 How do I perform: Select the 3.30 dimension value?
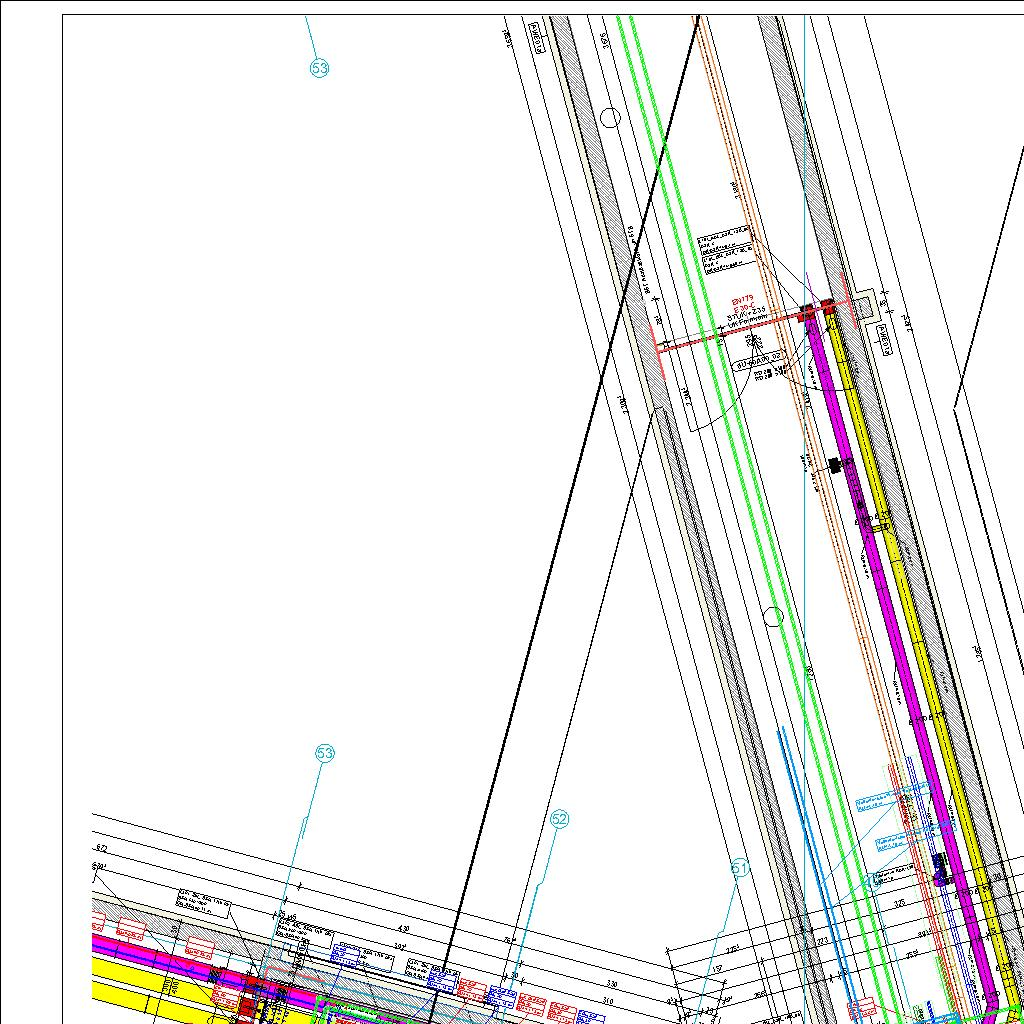click(612, 985)
